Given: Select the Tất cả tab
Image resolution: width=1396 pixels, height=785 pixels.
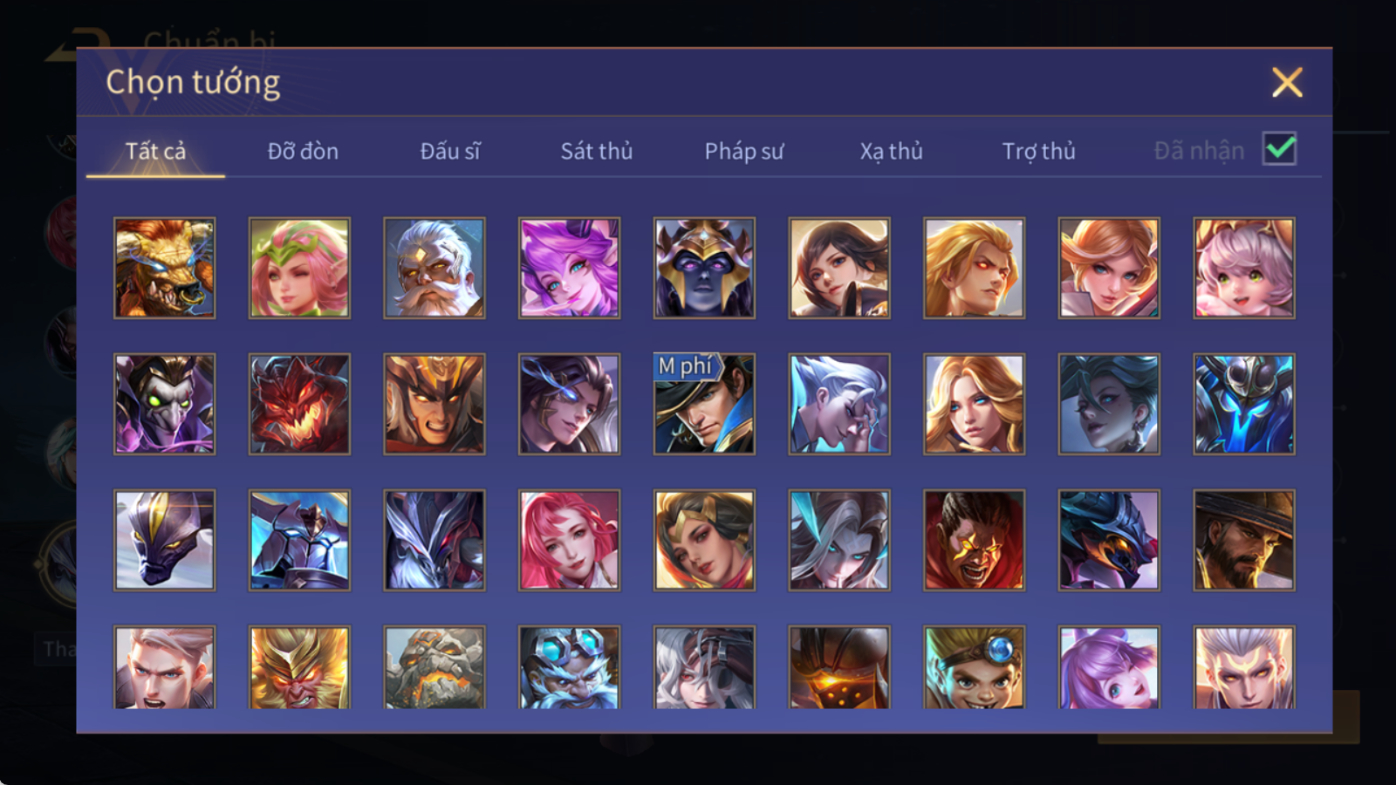Looking at the screenshot, I should tap(156, 151).
